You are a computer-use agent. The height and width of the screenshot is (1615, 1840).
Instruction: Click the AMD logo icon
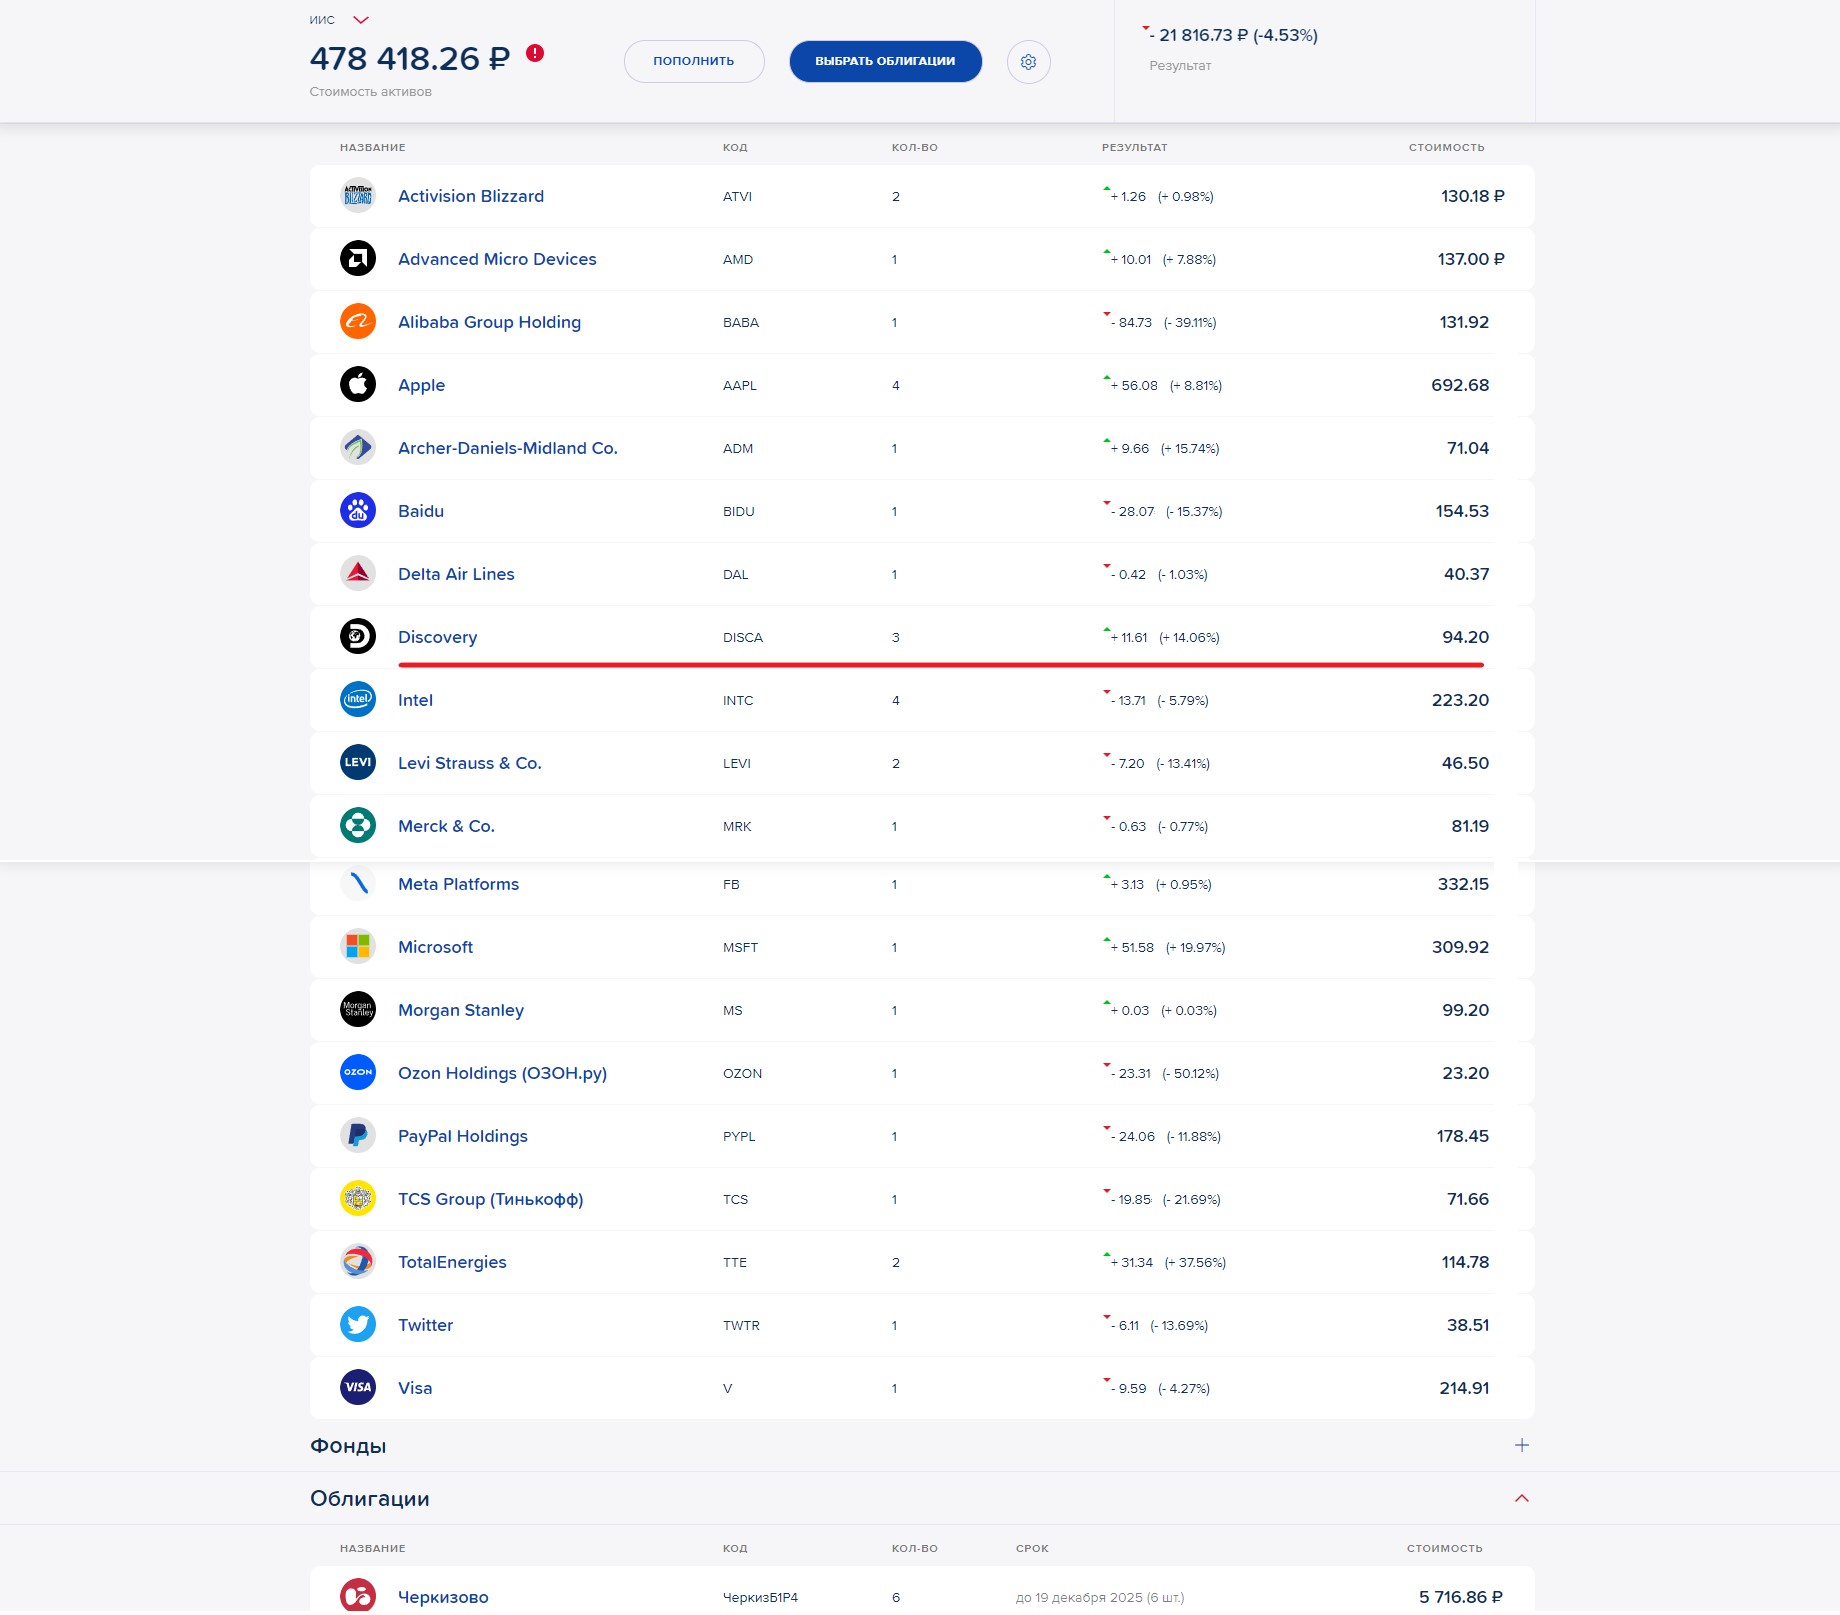click(358, 259)
